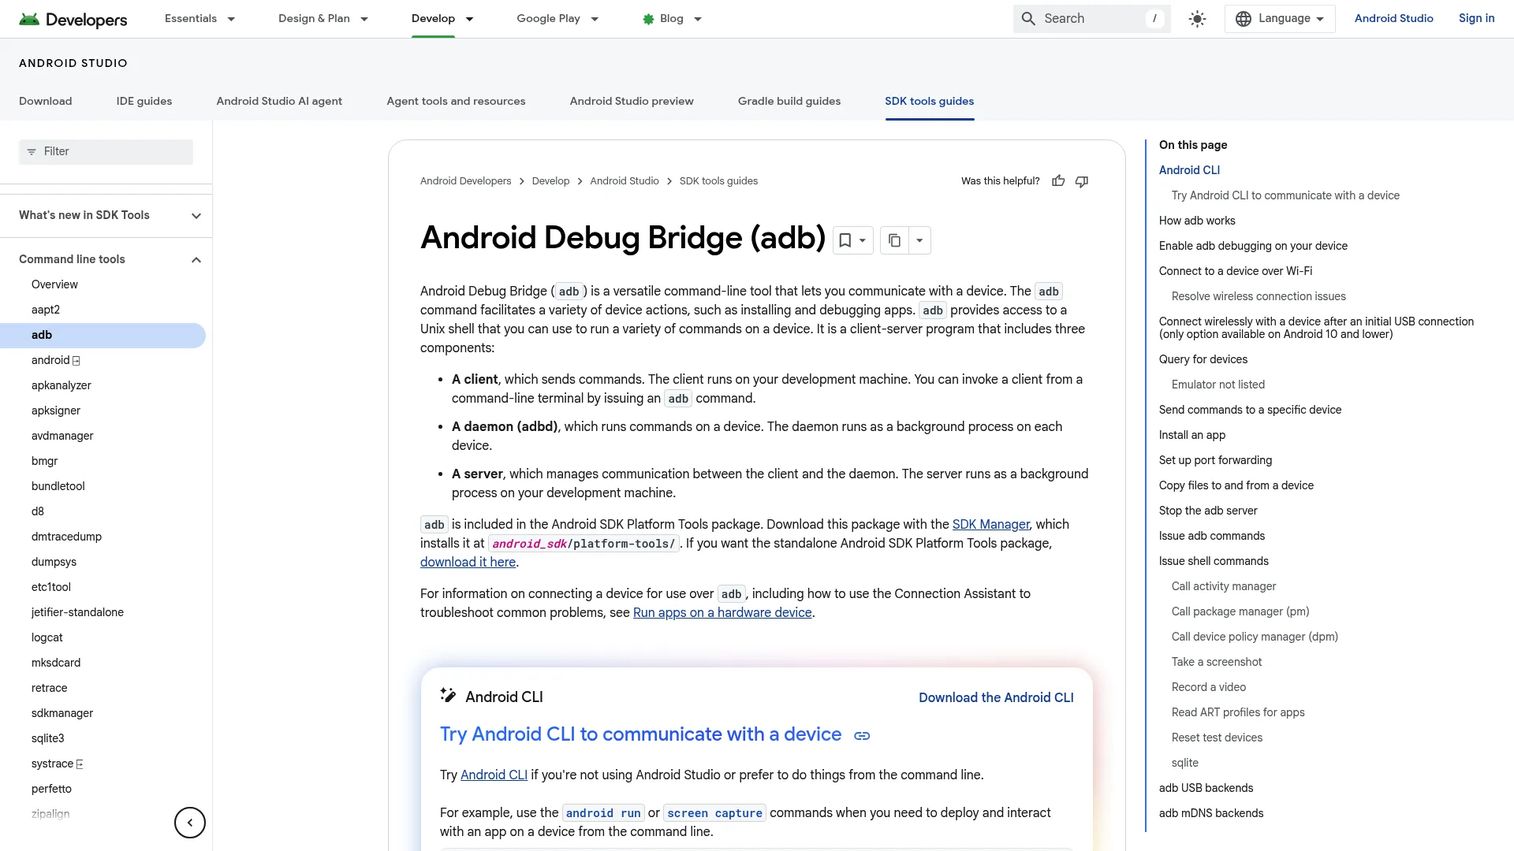Select sdkmanager in the sidebar list
This screenshot has height=851, width=1514.
point(62,714)
